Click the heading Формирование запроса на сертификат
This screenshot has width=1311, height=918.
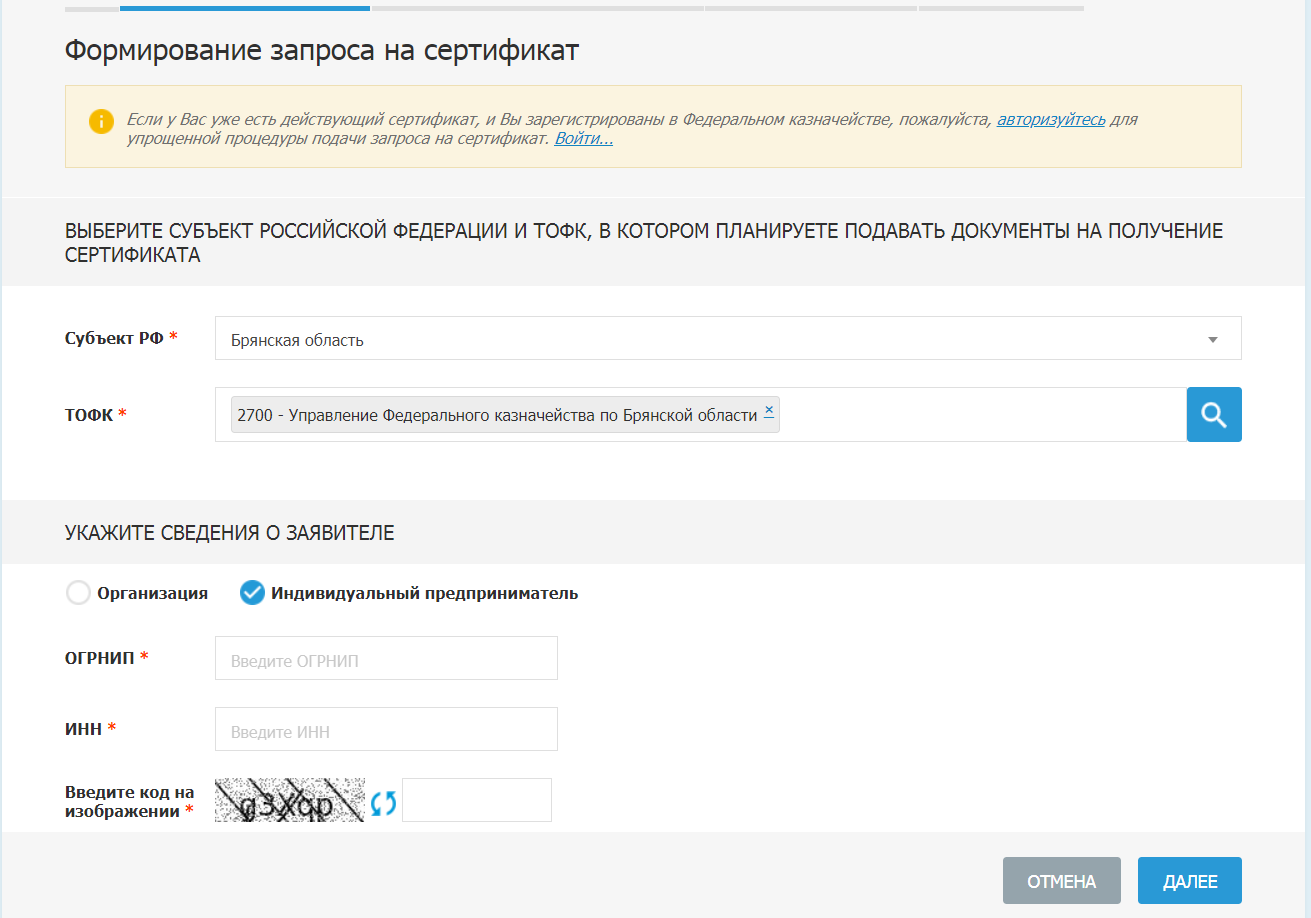click(x=322, y=50)
